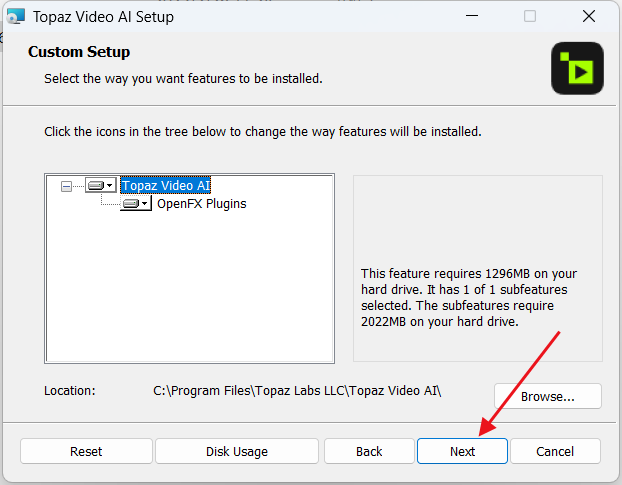Select the Topaz Video AI tree item
This screenshot has width=622, height=485.
click(x=165, y=185)
